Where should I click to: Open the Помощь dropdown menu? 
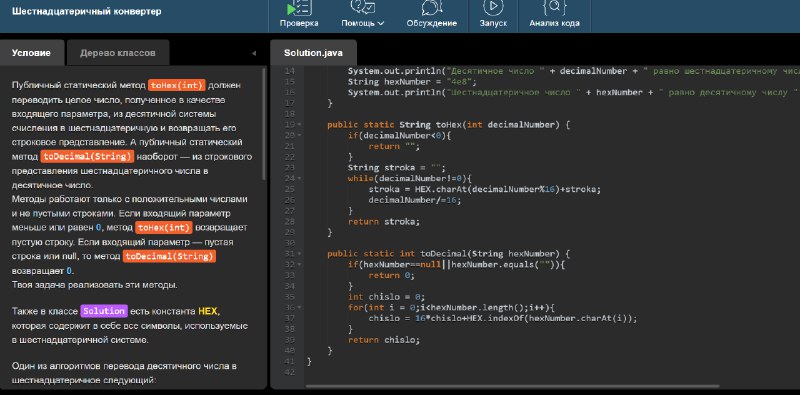click(363, 23)
